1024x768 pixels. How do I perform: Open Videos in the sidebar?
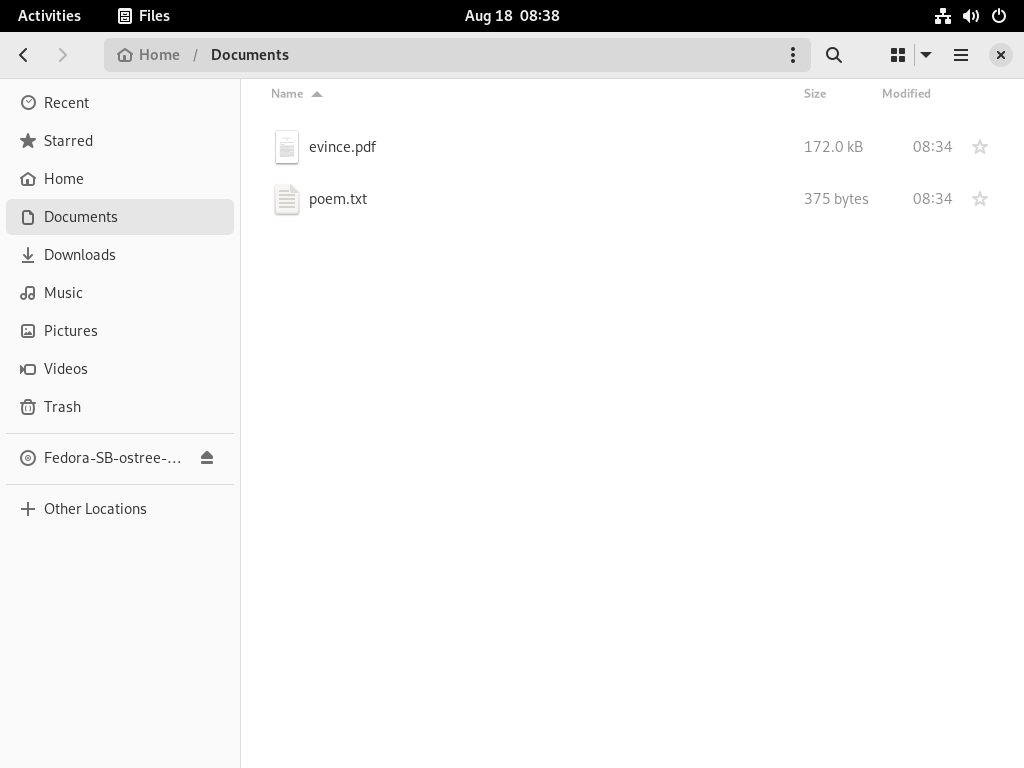tap(120, 369)
